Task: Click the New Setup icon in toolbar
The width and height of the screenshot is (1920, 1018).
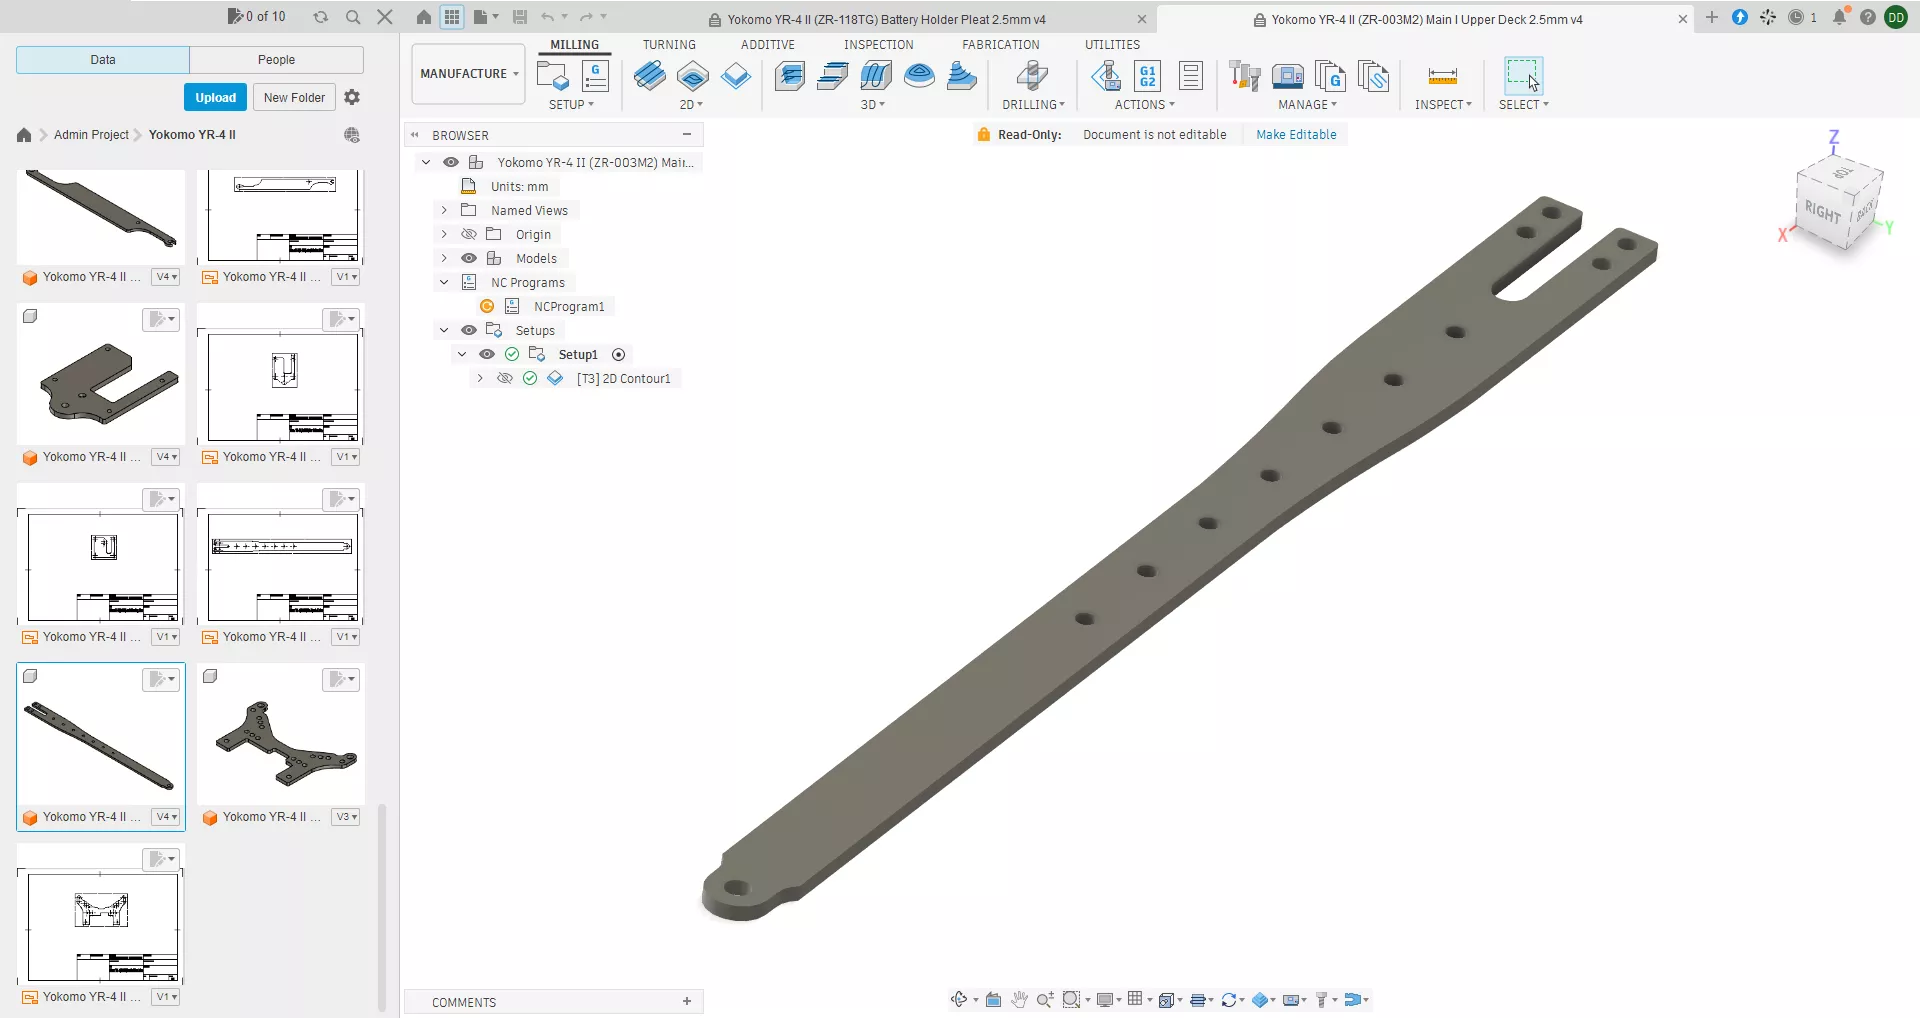Action: [552, 76]
